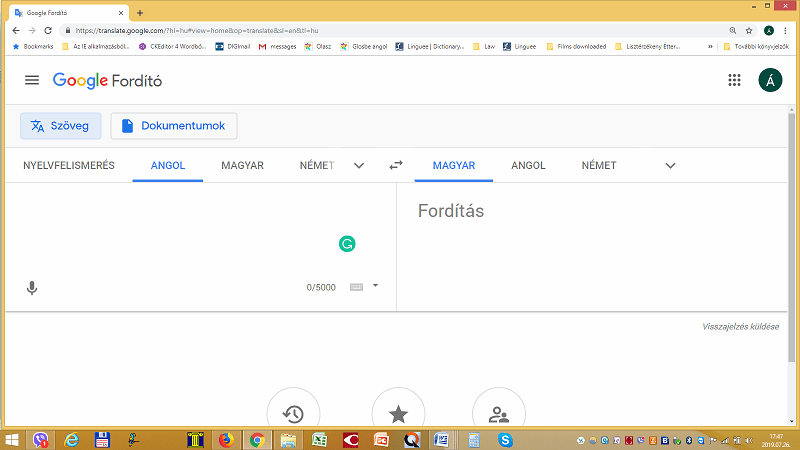
Task: Open Word from the taskbar
Action: point(441,440)
